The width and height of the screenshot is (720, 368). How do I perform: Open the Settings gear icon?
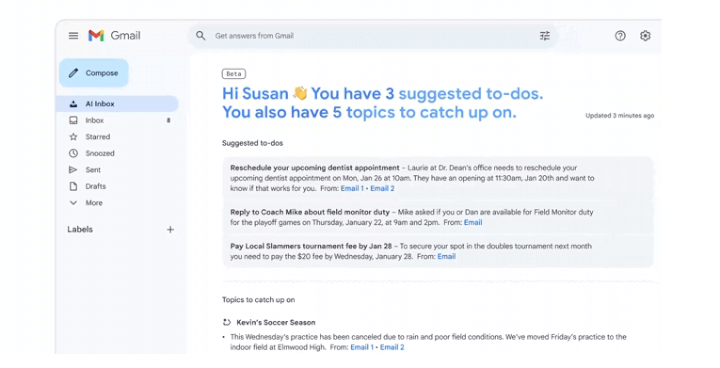click(645, 35)
